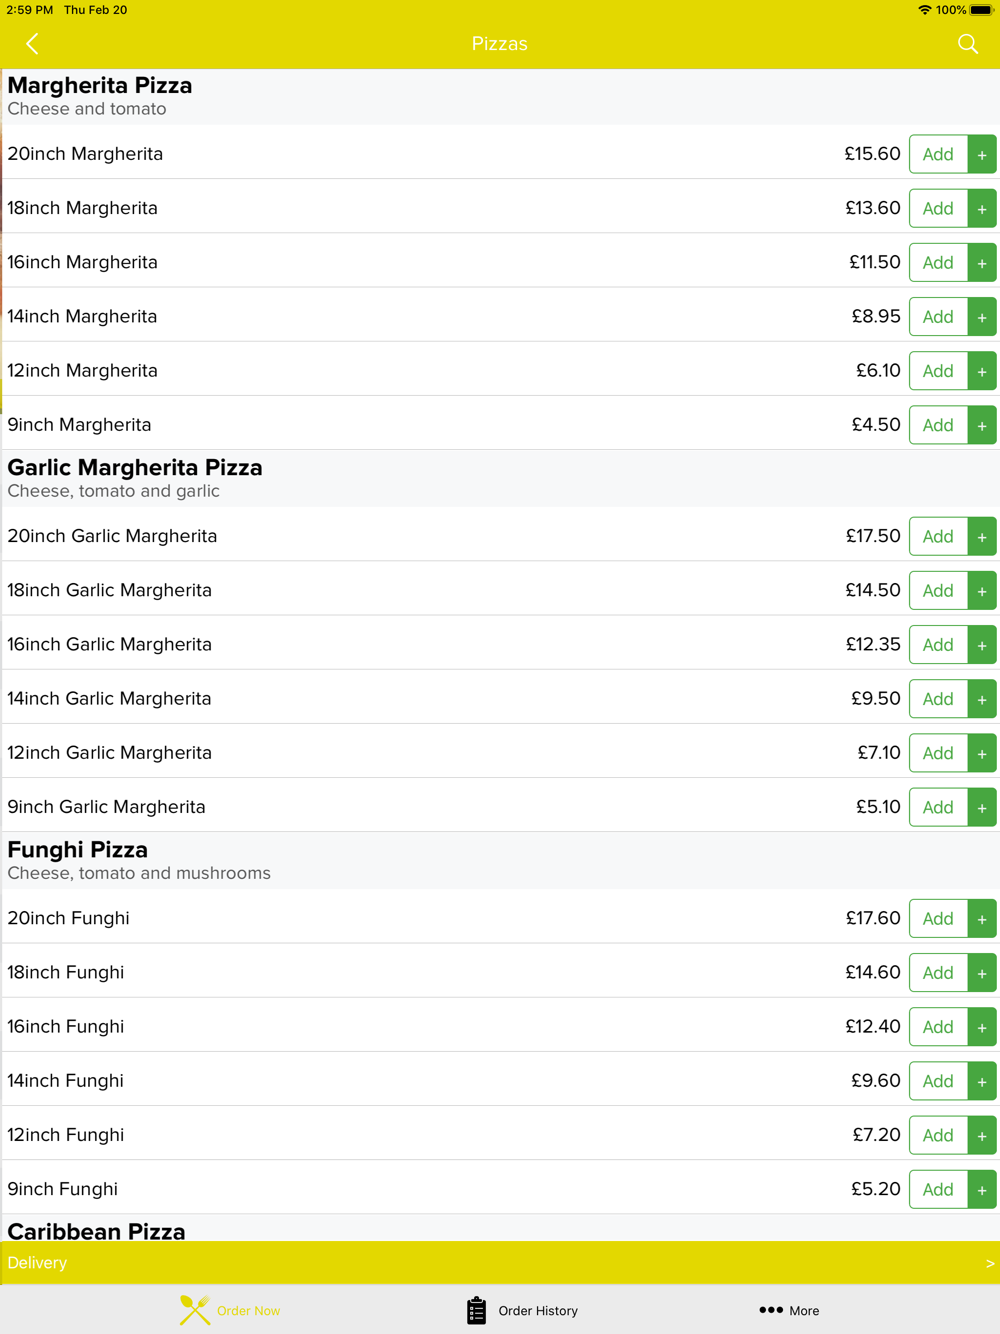Tap plus icon for 16inch Margherita
This screenshot has width=1000, height=1334.
[982, 262]
